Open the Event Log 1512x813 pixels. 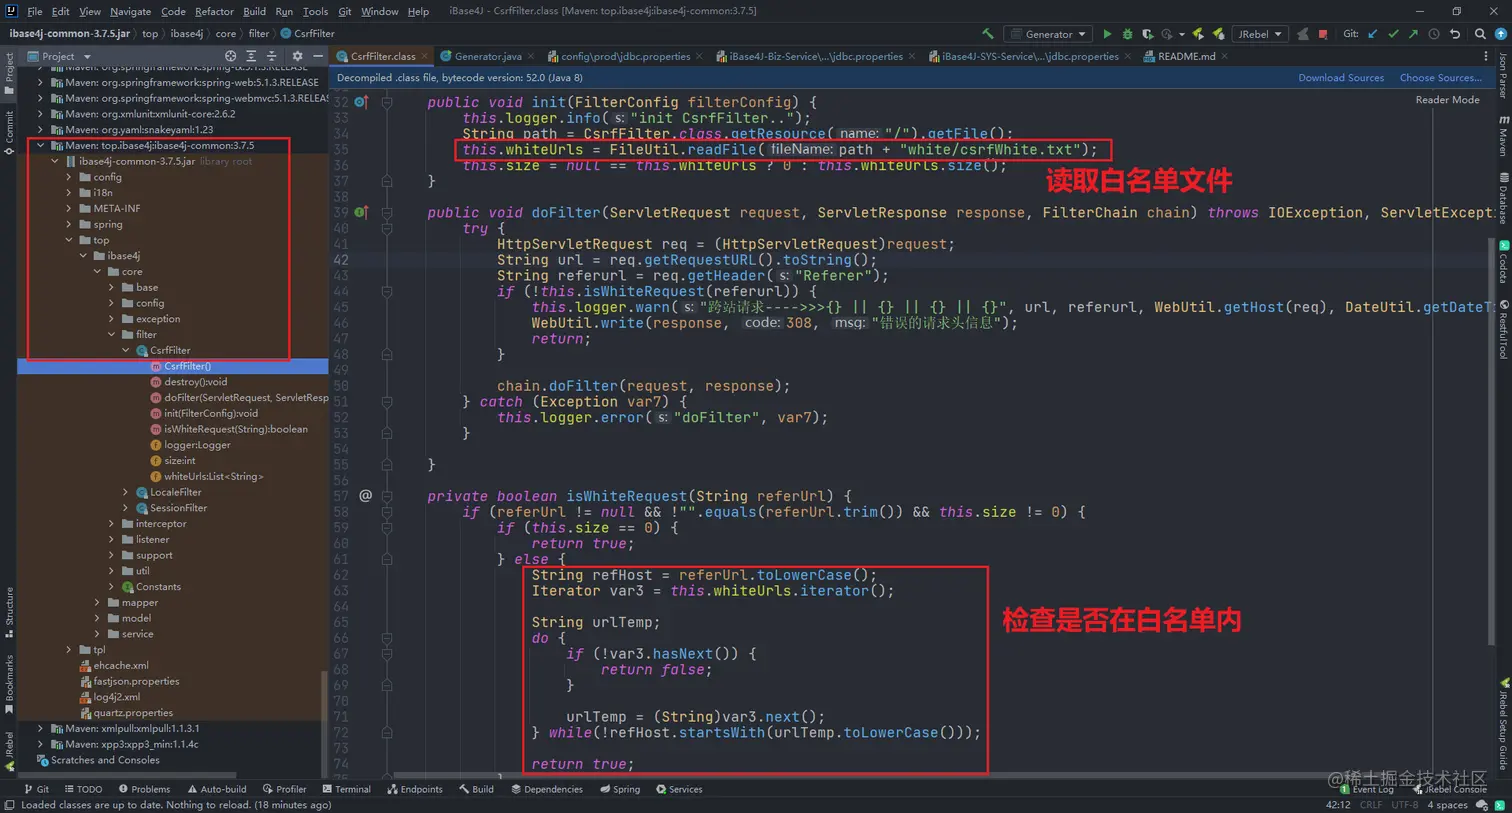(1367, 789)
